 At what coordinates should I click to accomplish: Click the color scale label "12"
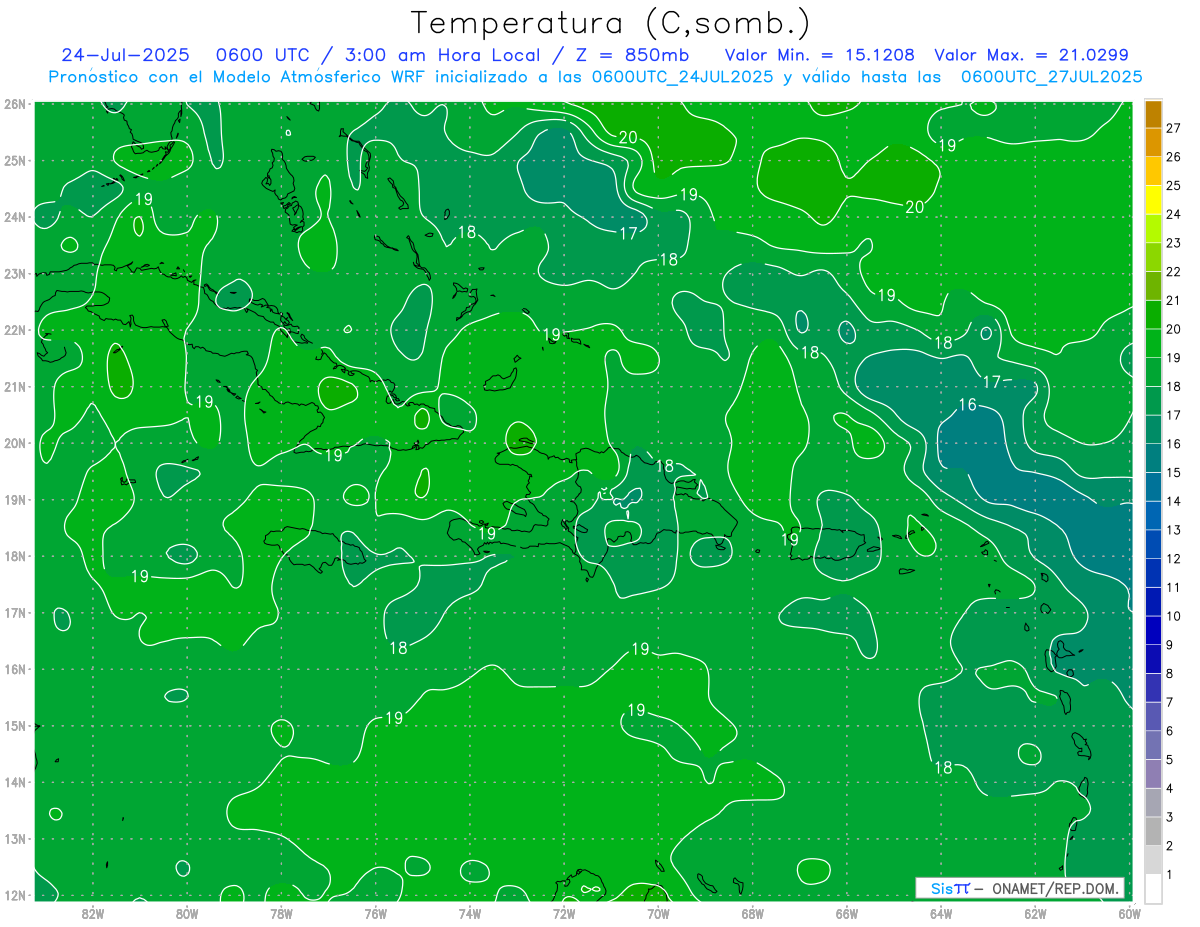coord(1173,558)
